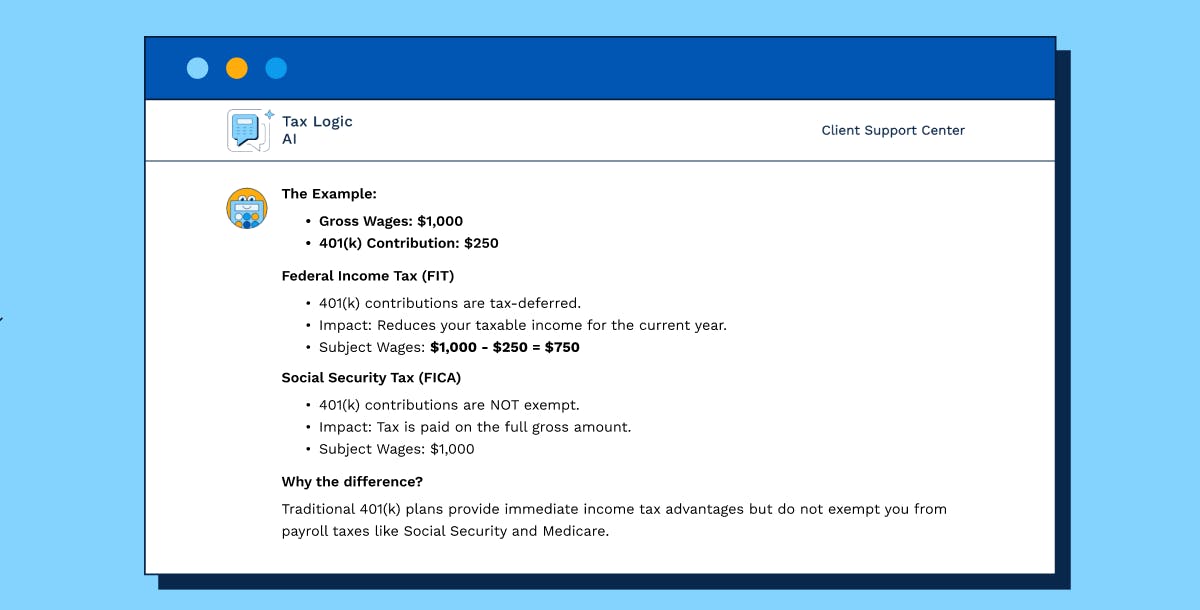This screenshot has width=1200, height=610.
Task: Click "Subject Wages: $1,000" under FICA
Action: tap(396, 449)
